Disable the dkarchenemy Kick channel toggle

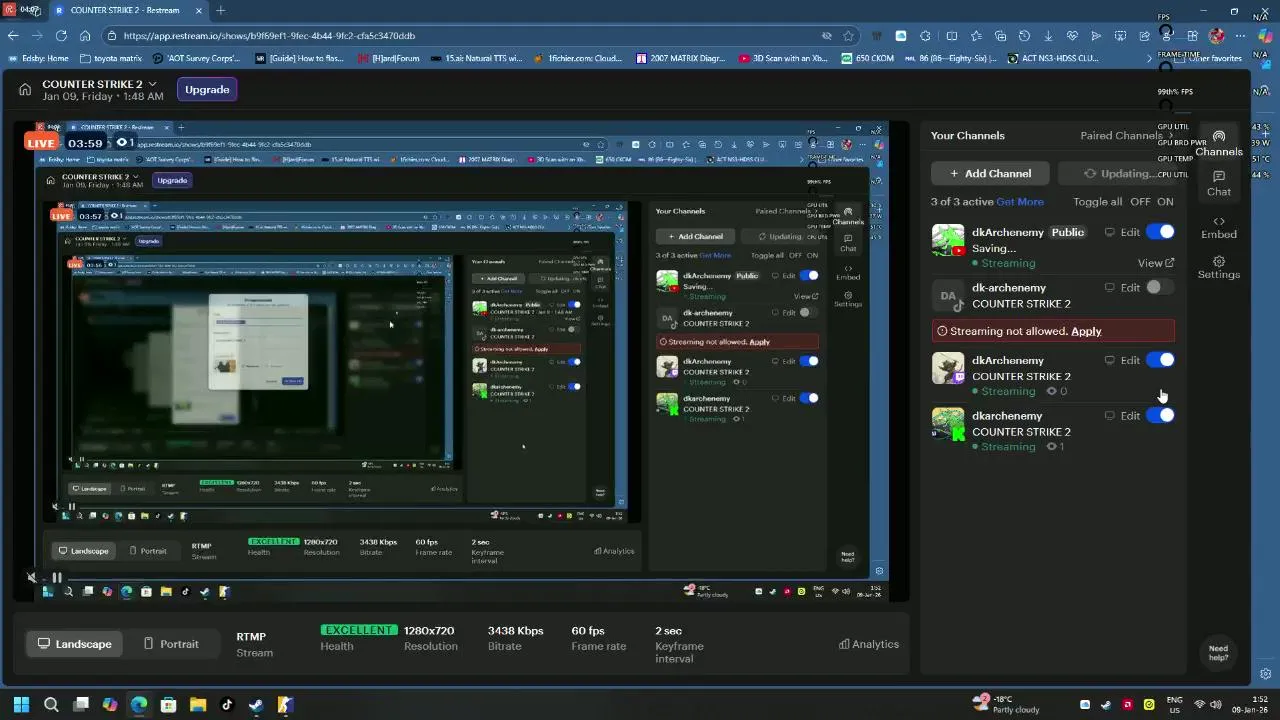(1160, 416)
